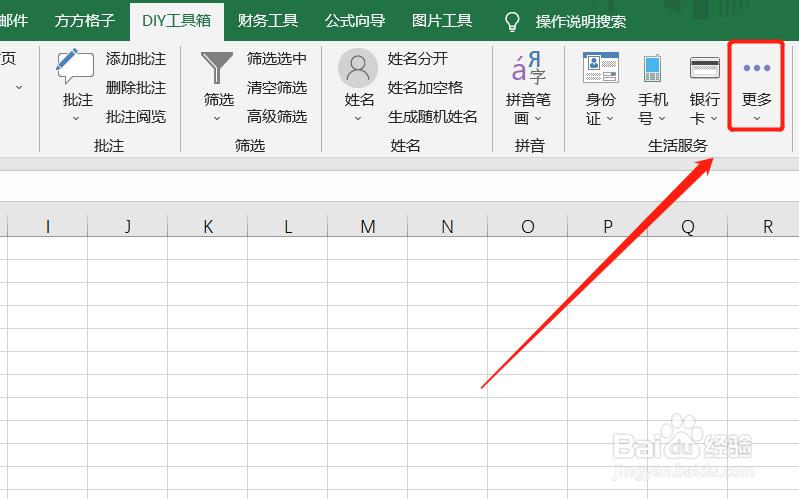Expand the 银行卡 dropdown arrow
The image size is (799, 499).
[714, 119]
